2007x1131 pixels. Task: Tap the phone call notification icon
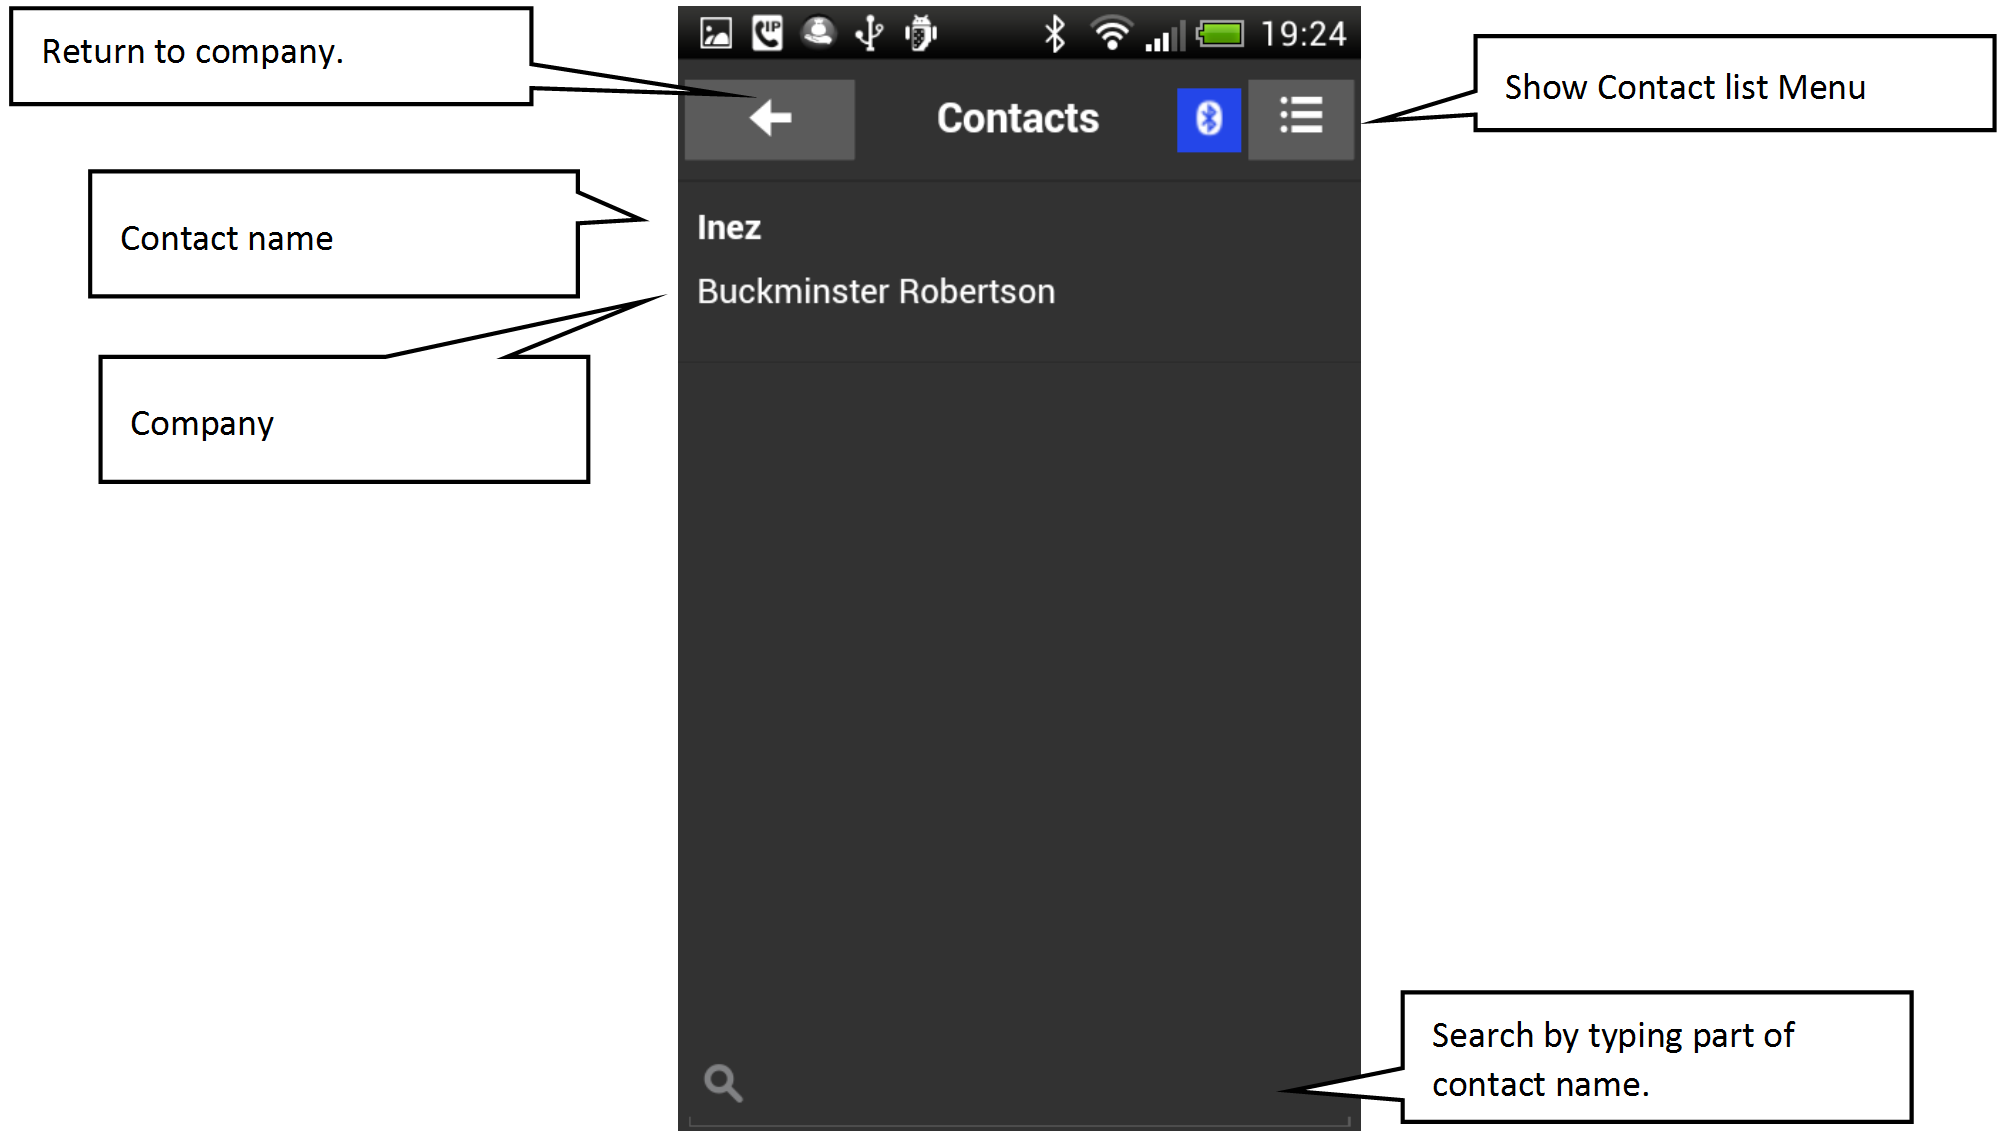767,34
